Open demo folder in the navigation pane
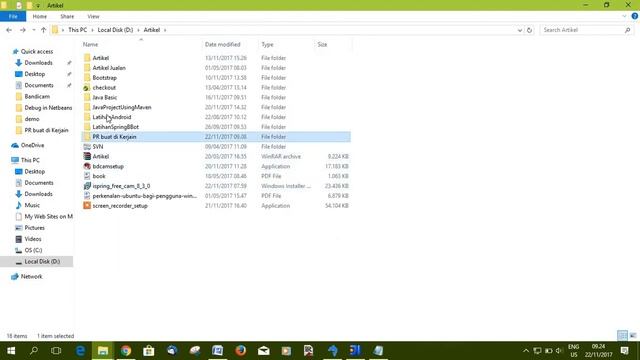Image resolution: width=640 pixels, height=360 pixels. pyautogui.click(x=32, y=119)
